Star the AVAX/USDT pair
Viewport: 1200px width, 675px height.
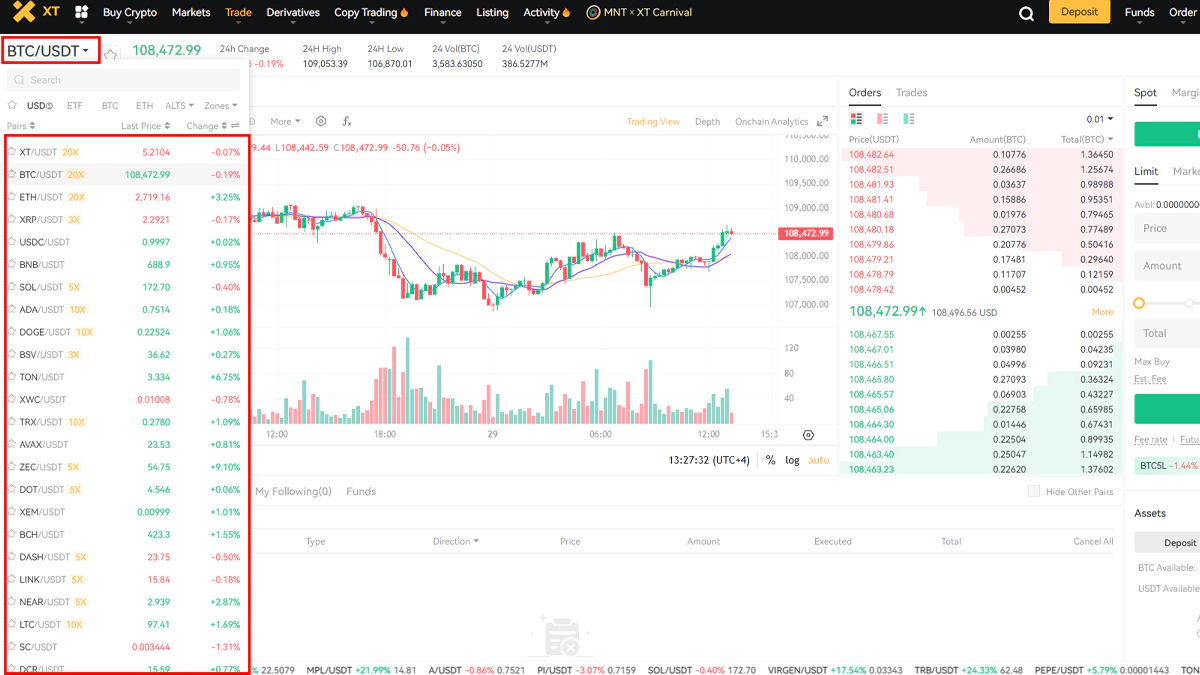(x=12, y=444)
